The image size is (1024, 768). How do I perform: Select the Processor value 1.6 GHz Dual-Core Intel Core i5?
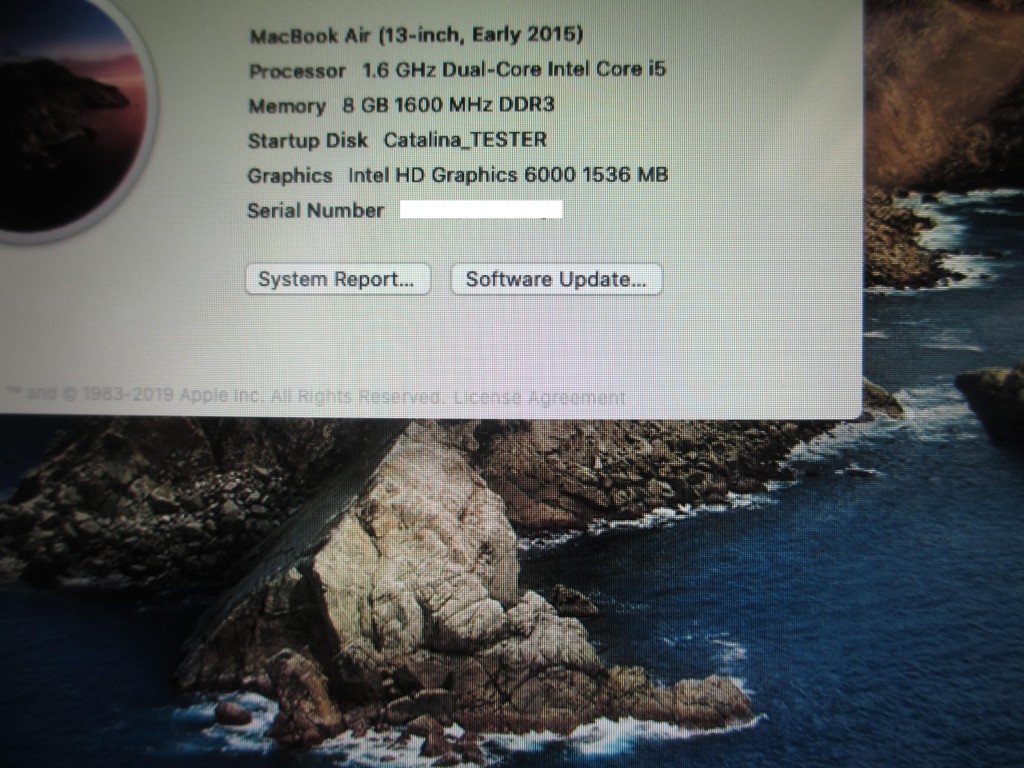(514, 69)
